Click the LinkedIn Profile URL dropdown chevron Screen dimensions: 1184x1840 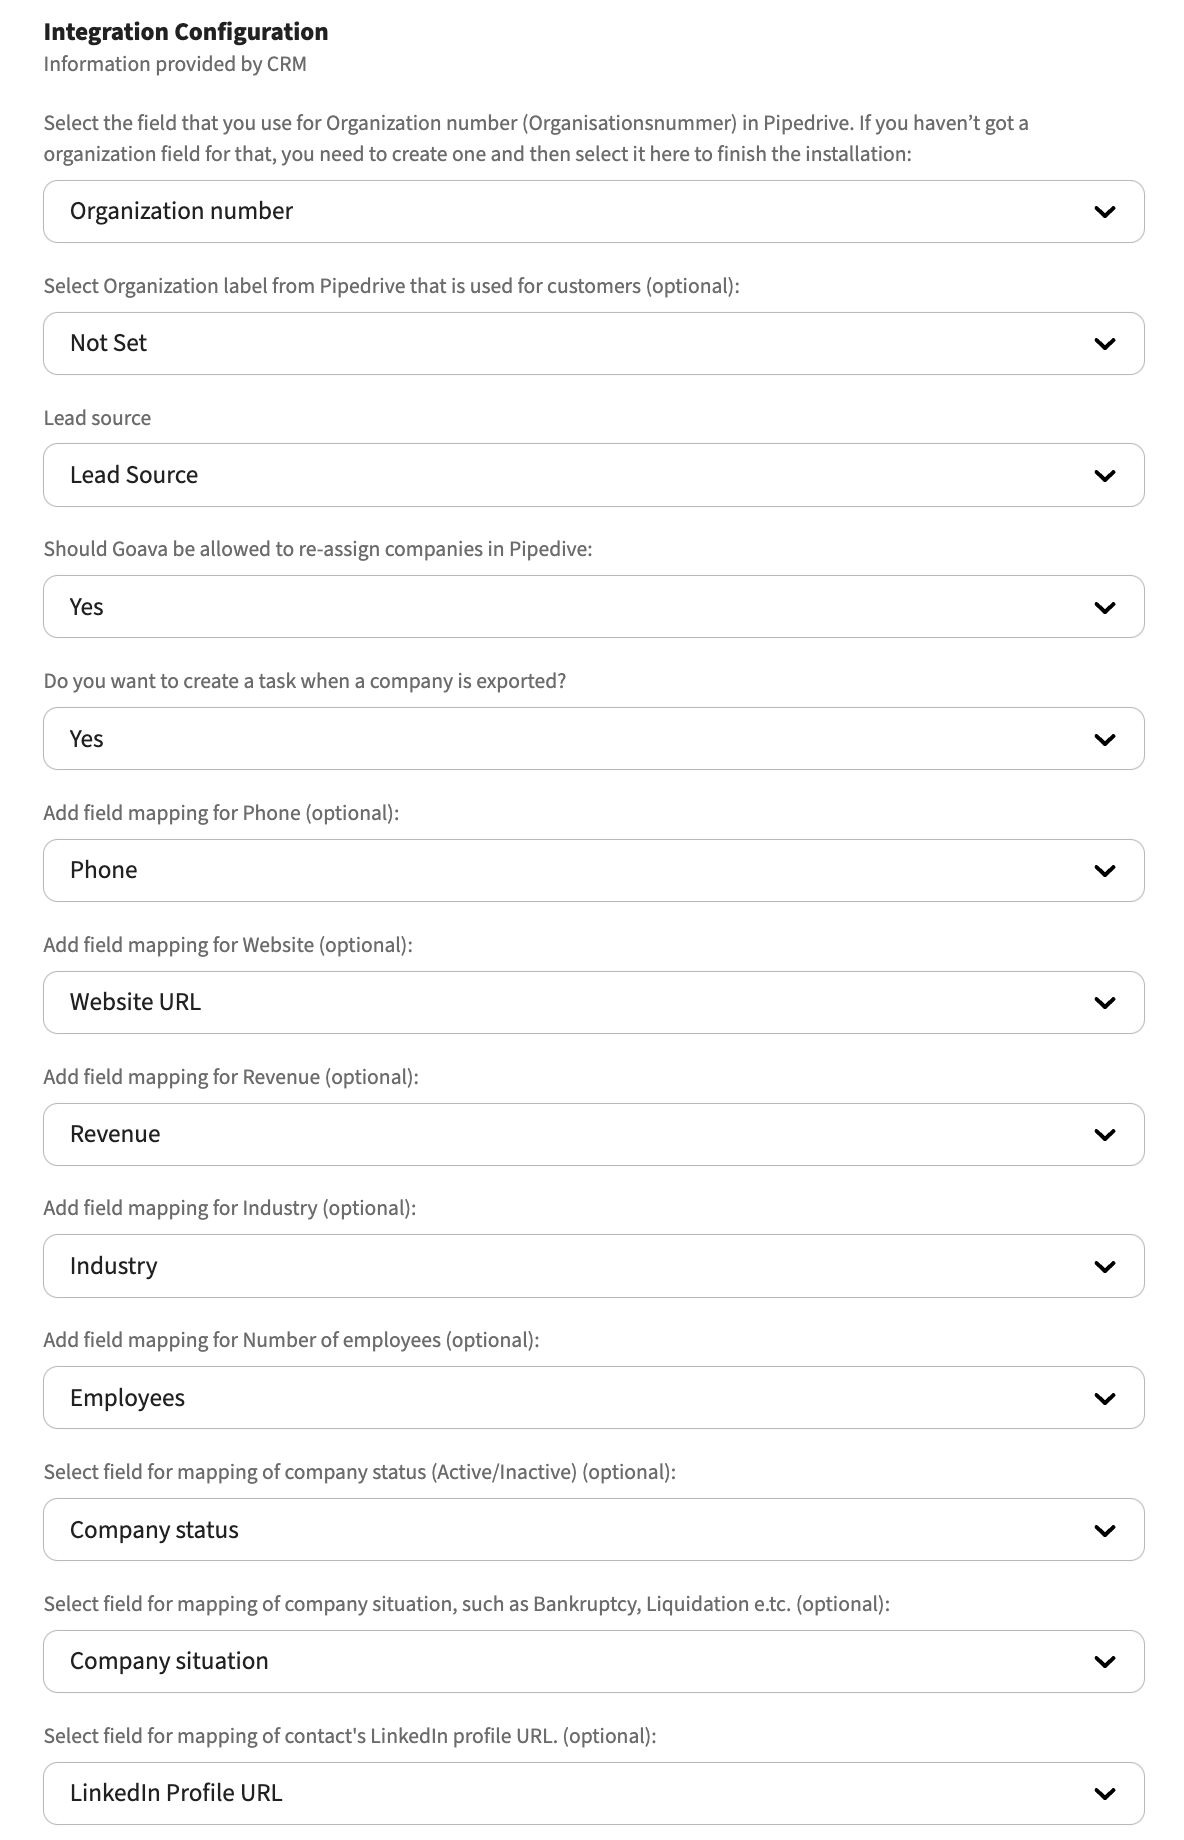pos(1105,1793)
